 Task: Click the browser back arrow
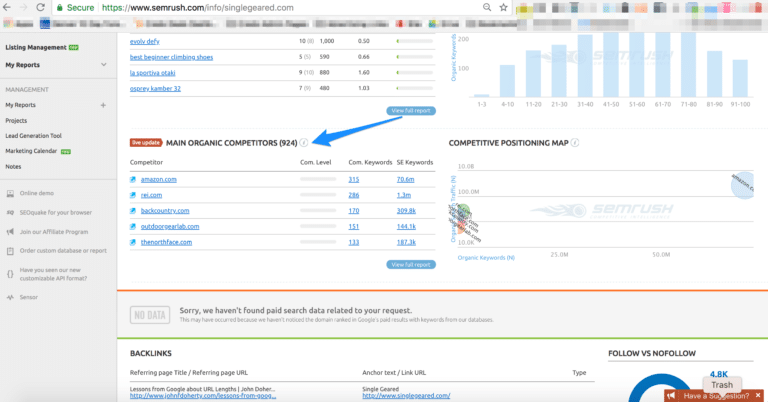(7, 7)
